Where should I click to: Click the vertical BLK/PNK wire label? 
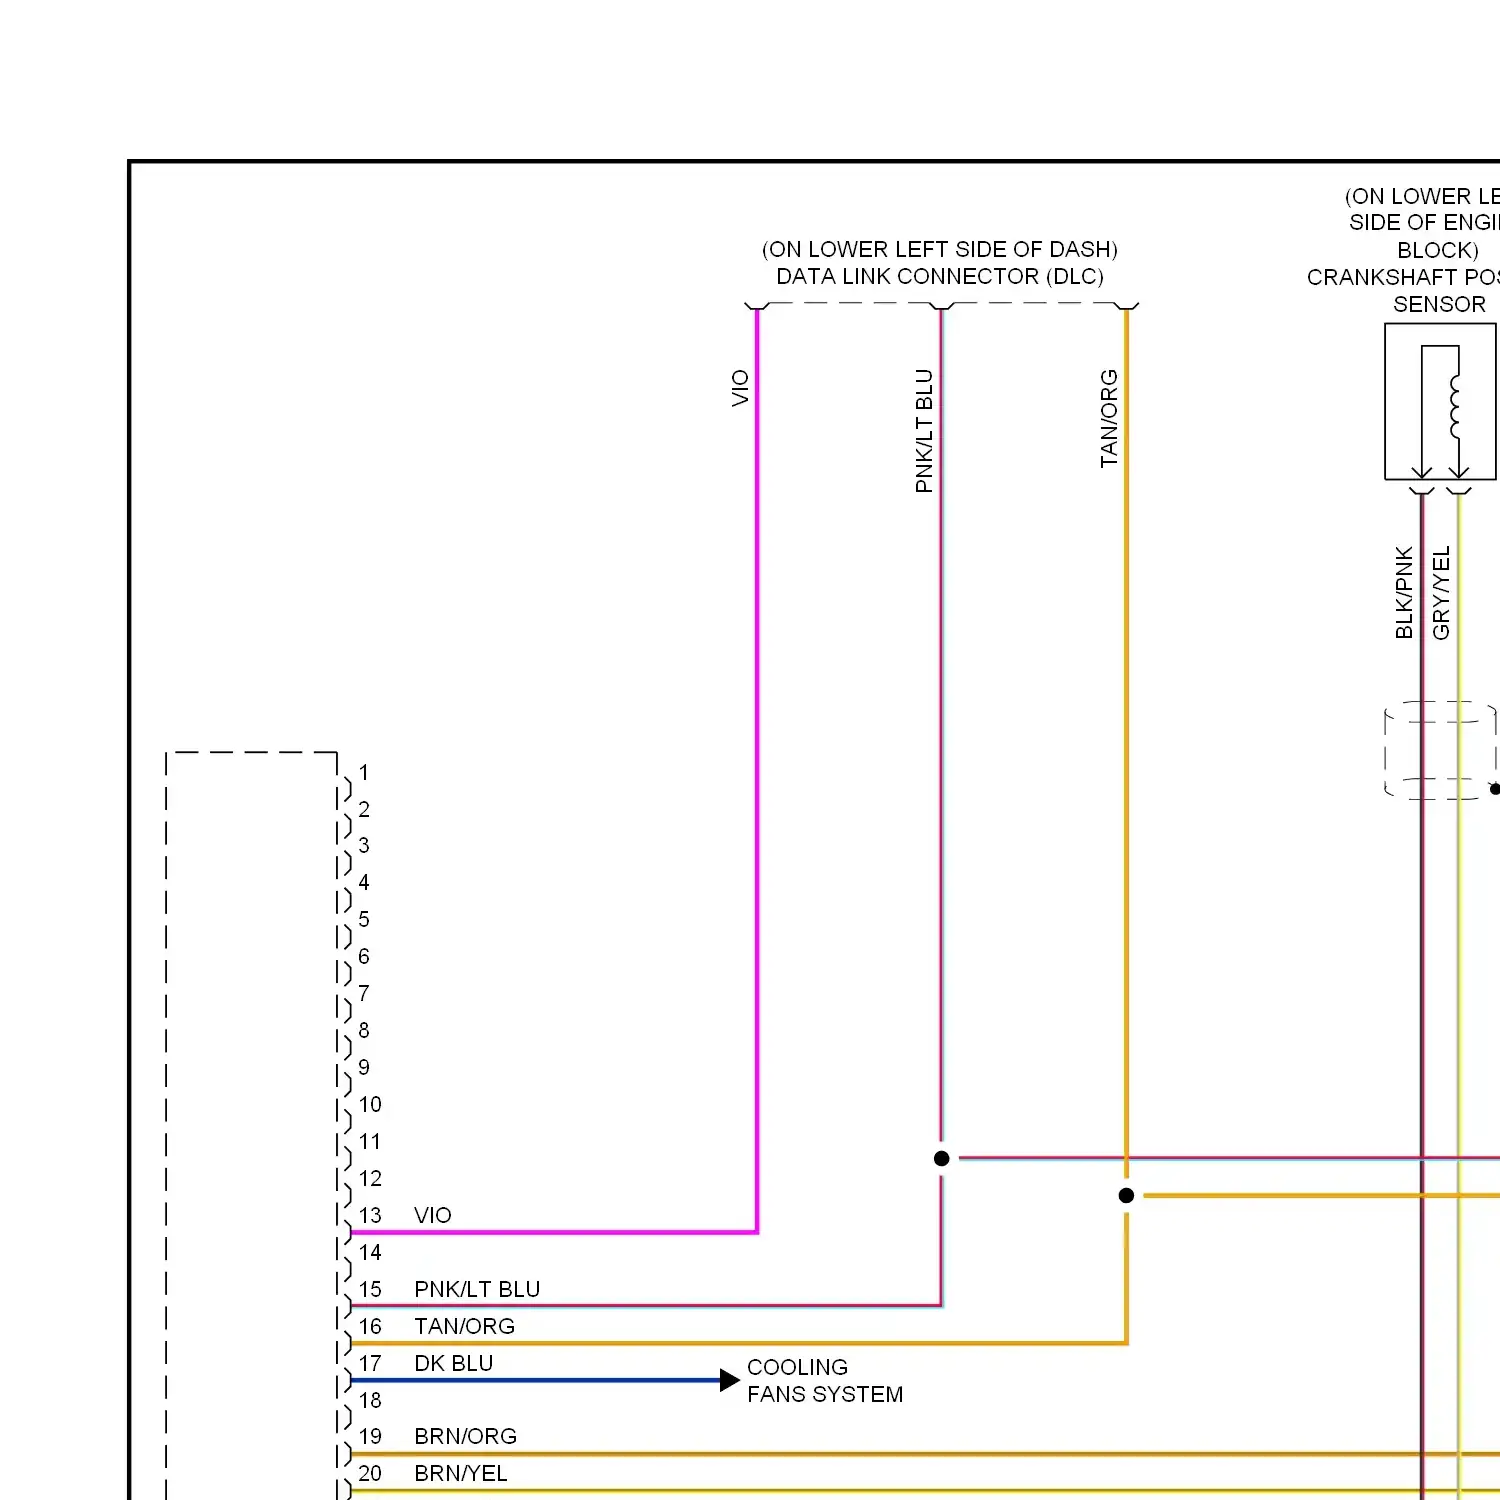pyautogui.click(x=1404, y=592)
